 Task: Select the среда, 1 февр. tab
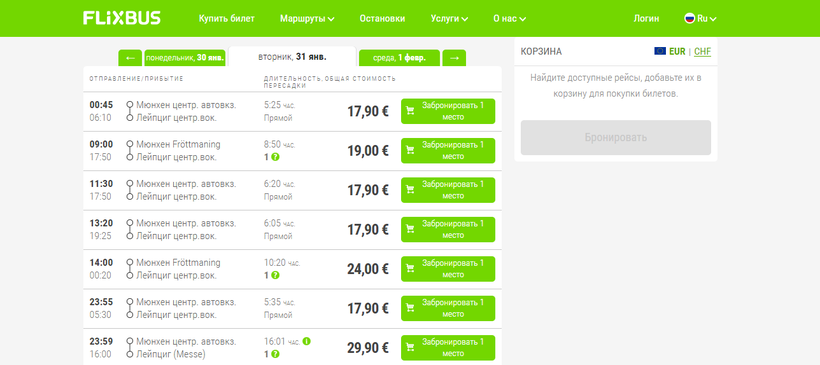point(399,58)
